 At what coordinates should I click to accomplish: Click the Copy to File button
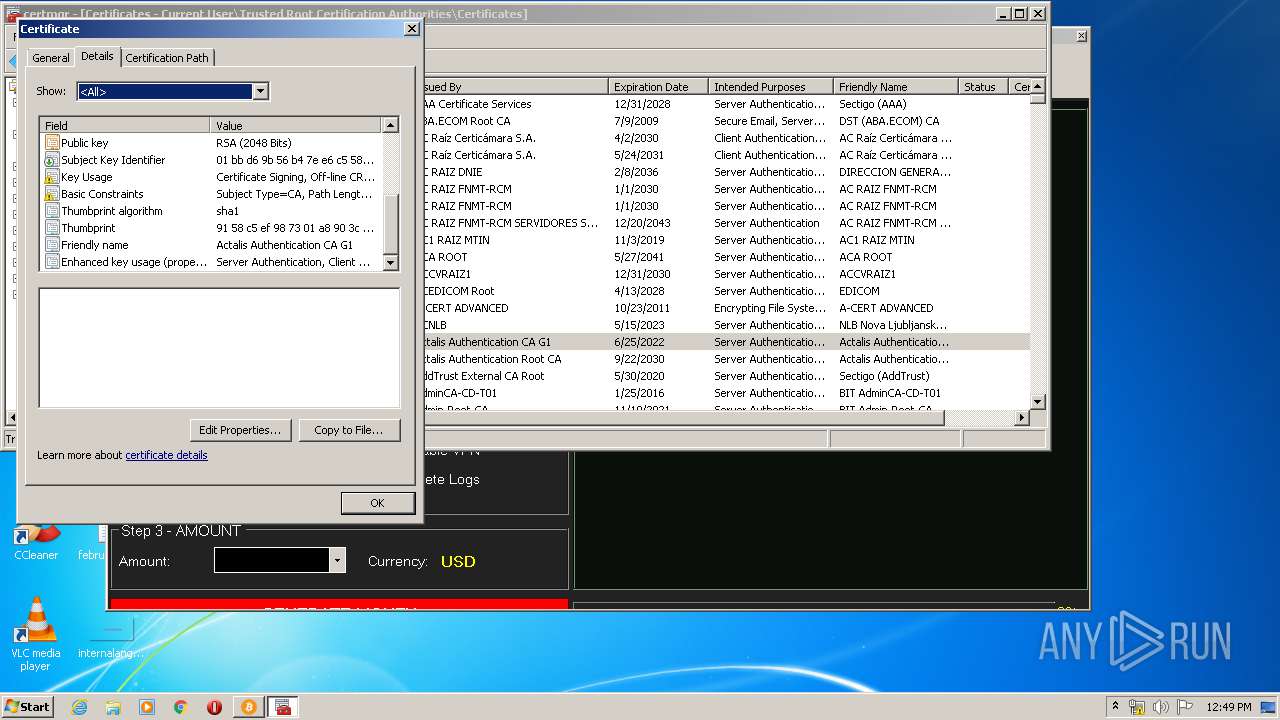click(x=349, y=430)
